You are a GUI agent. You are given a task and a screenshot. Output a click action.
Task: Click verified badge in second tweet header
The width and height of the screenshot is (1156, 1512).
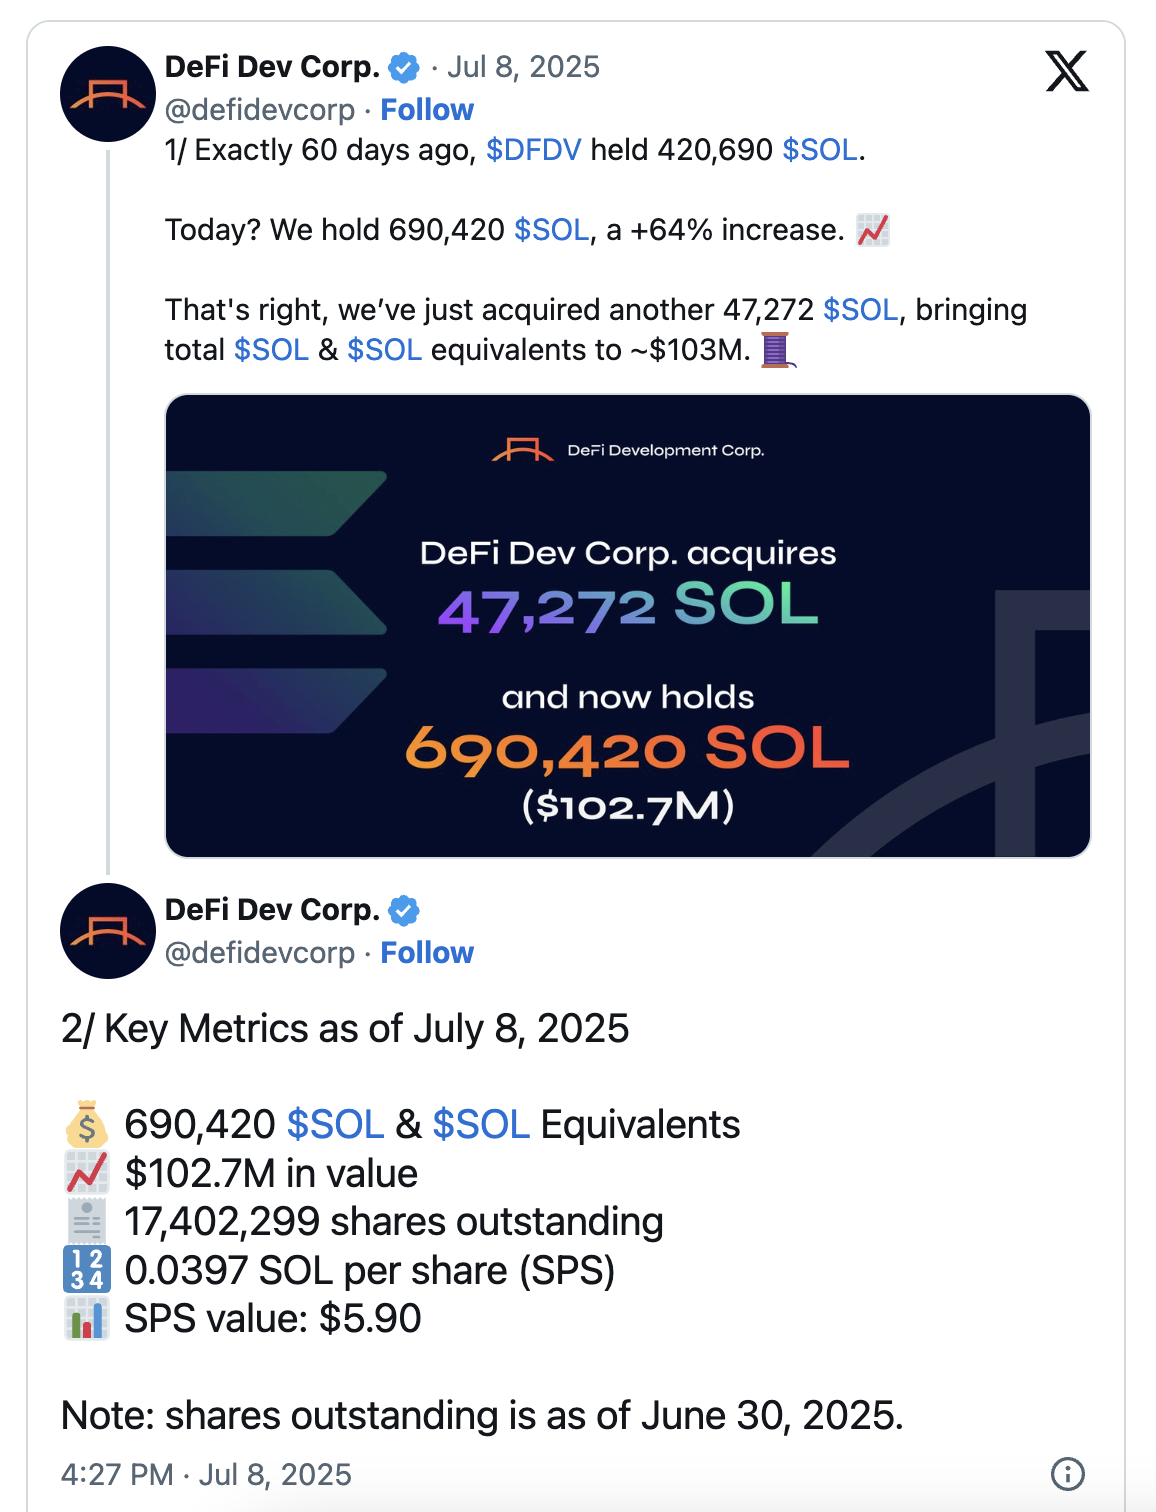(x=404, y=911)
